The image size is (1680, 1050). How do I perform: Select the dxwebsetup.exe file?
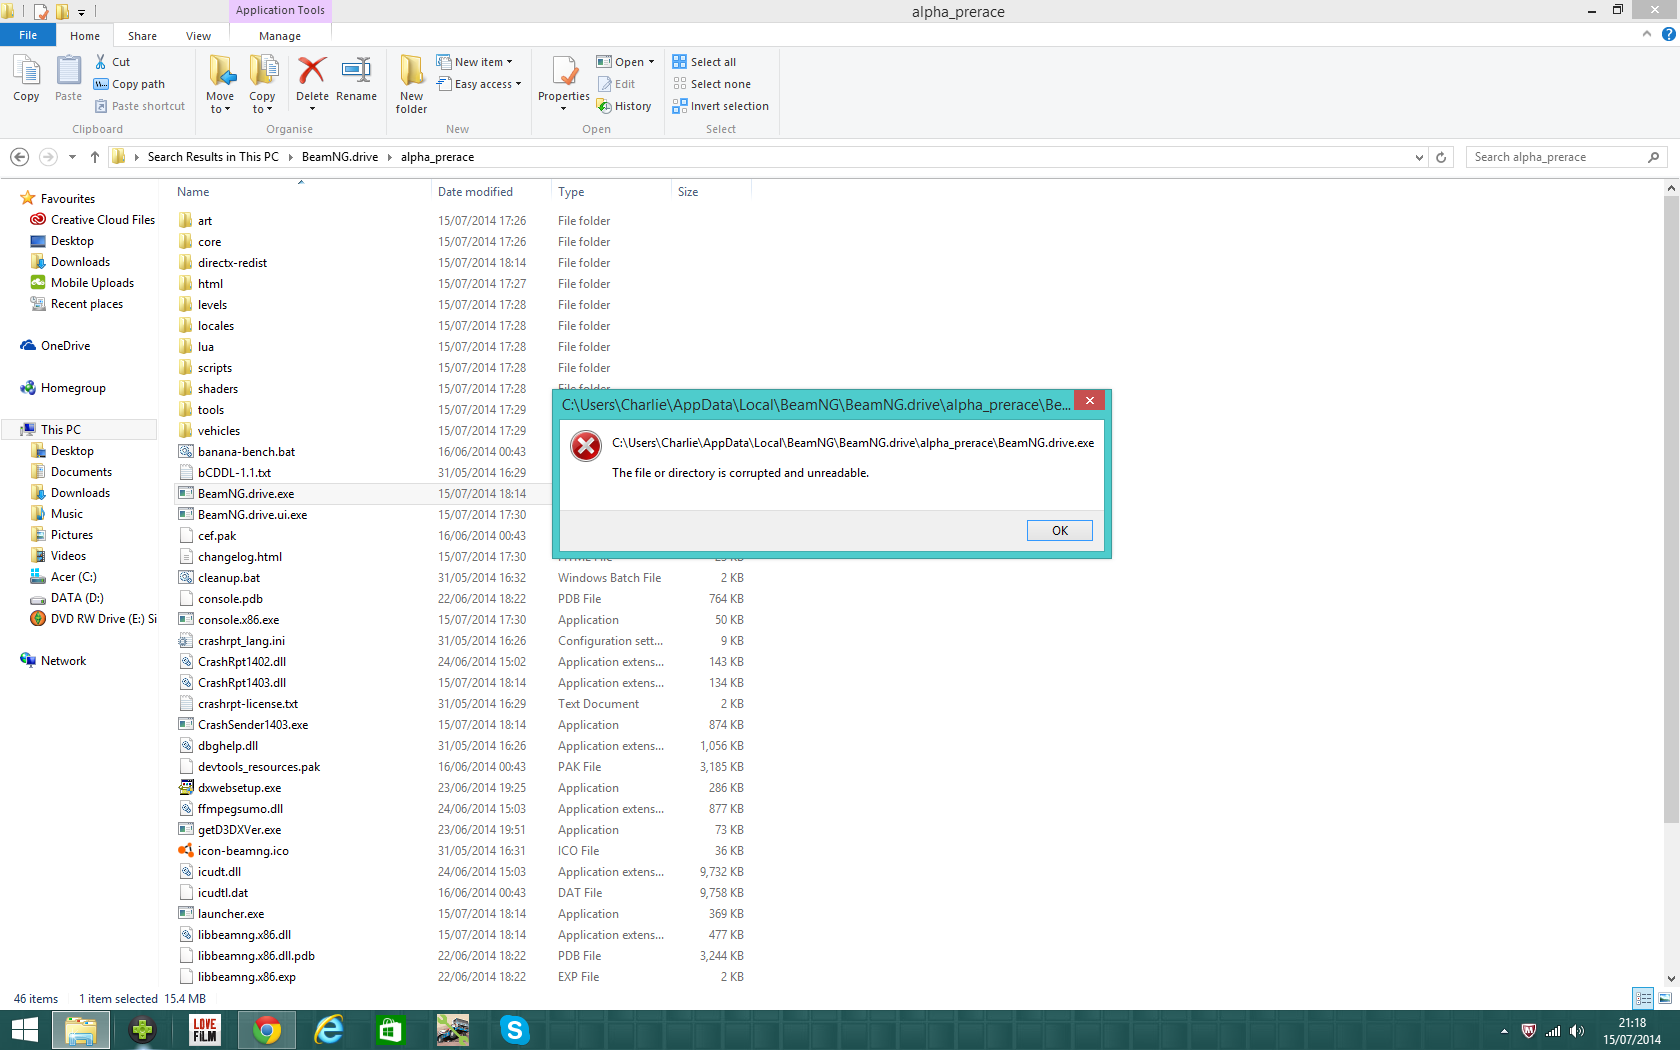pyautogui.click(x=239, y=788)
